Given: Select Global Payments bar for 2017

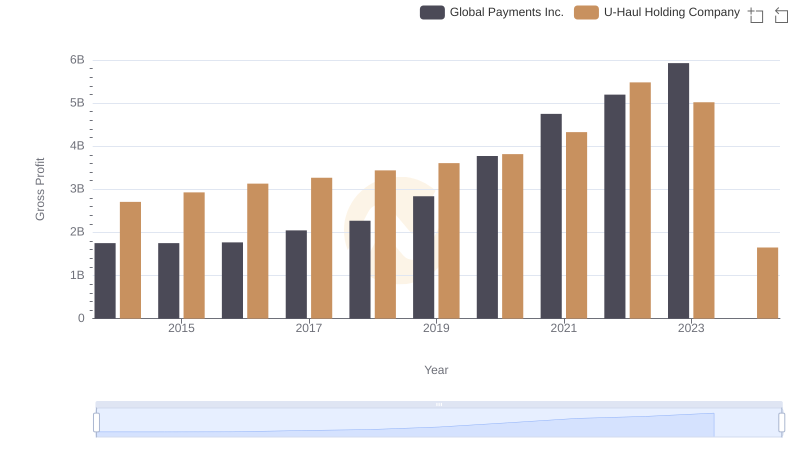Looking at the screenshot, I should tap(296, 274).
